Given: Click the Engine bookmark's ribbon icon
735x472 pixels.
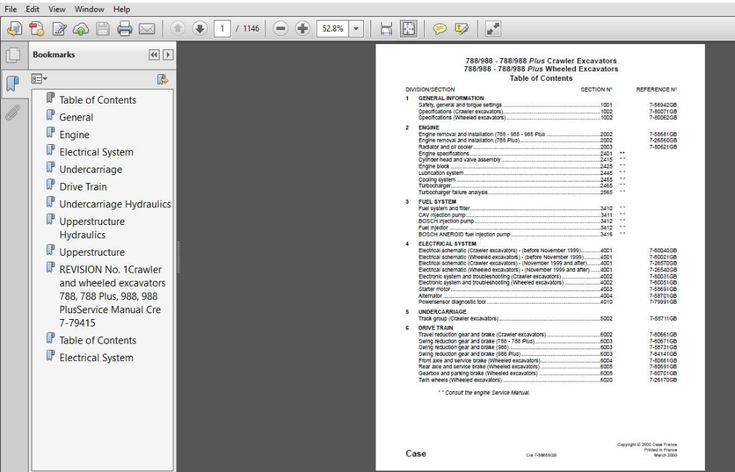Looking at the screenshot, I should [51, 133].
